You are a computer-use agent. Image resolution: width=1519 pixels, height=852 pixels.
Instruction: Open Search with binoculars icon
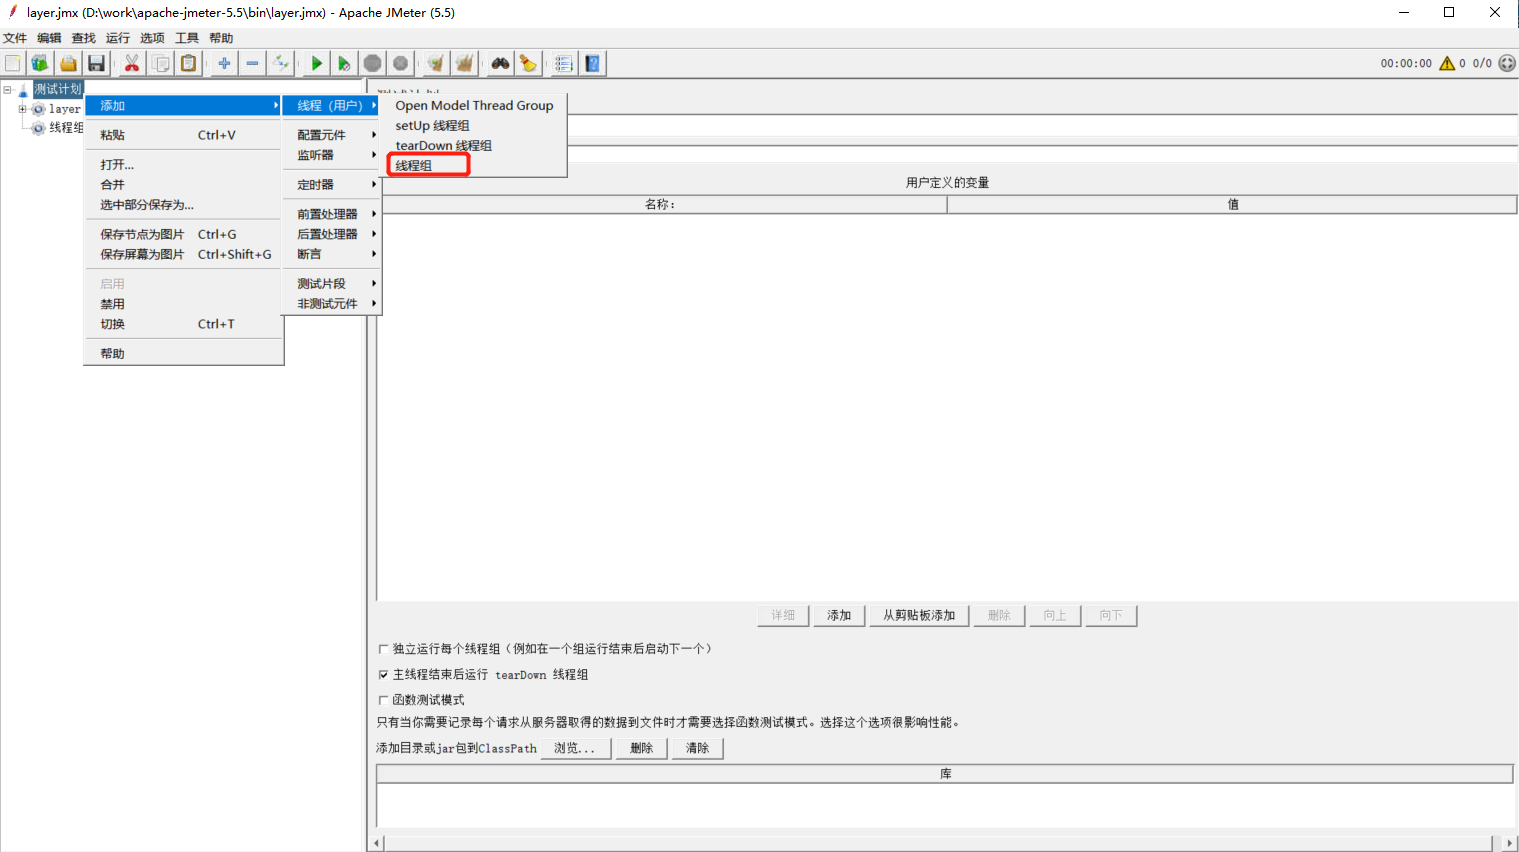click(x=500, y=63)
